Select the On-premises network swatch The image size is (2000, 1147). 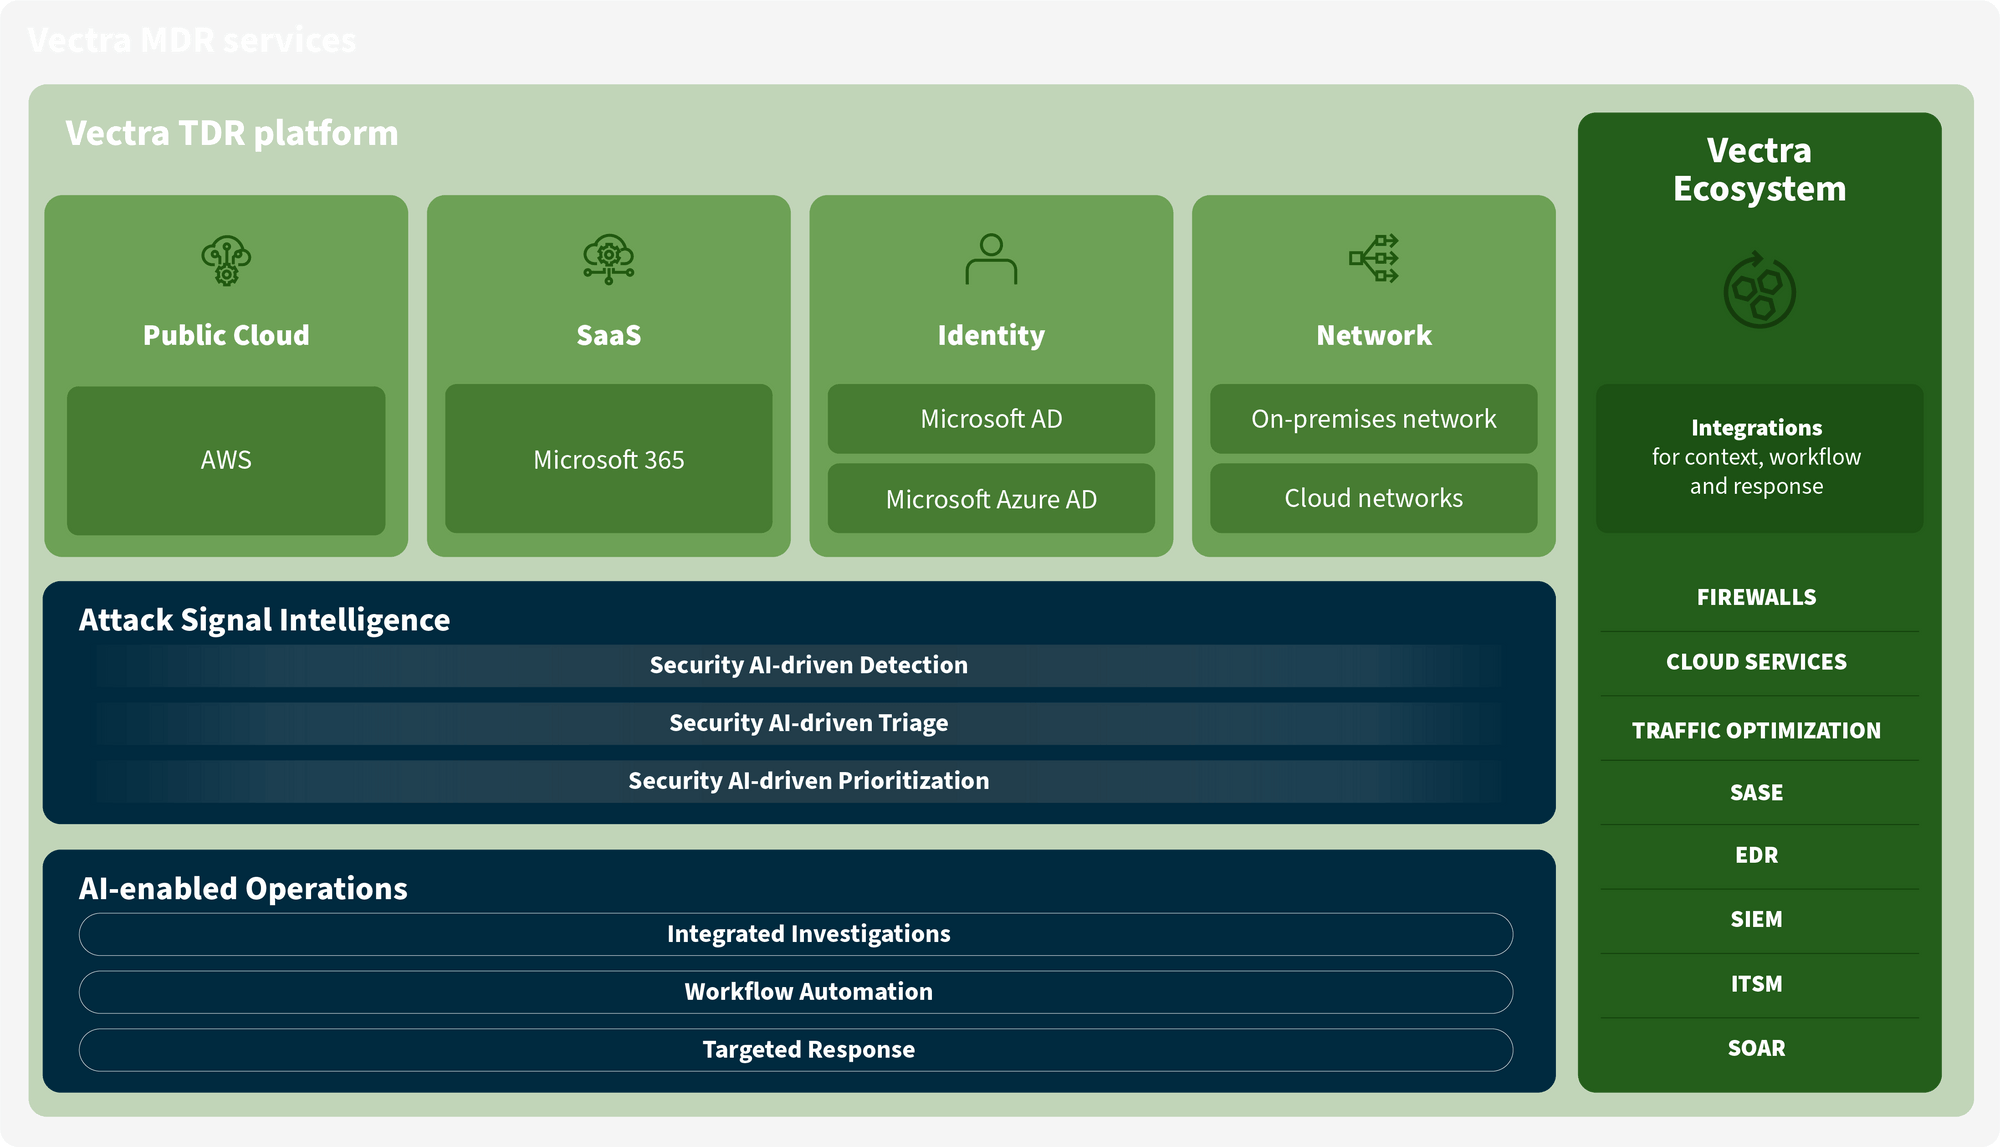point(1372,419)
